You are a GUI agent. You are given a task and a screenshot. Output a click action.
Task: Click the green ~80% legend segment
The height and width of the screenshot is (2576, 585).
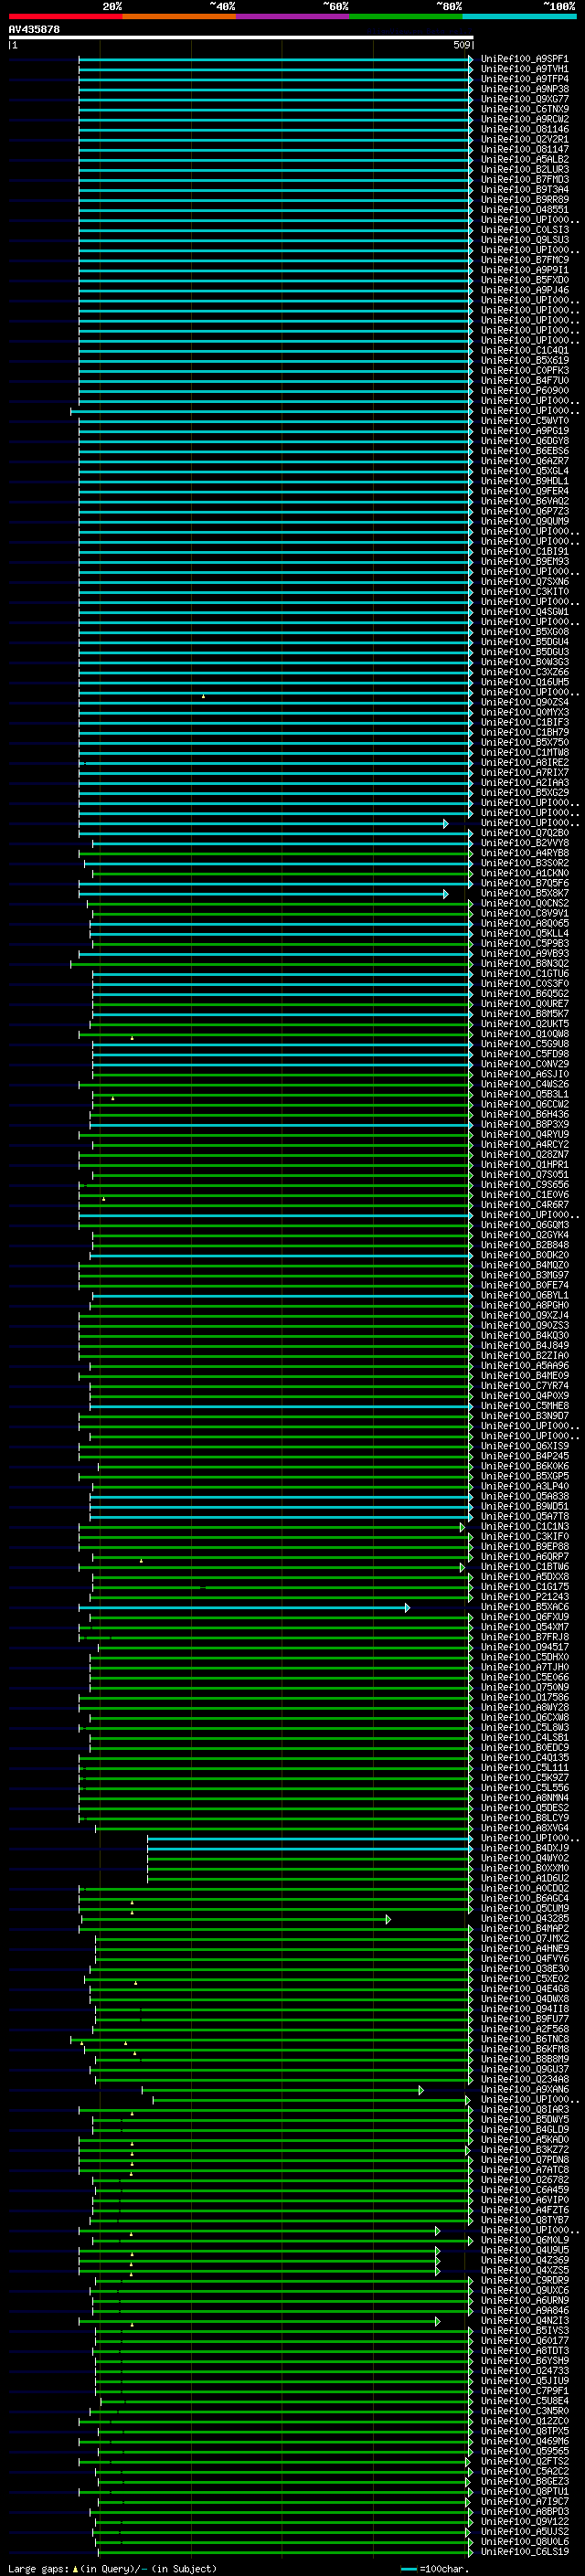pos(406,16)
